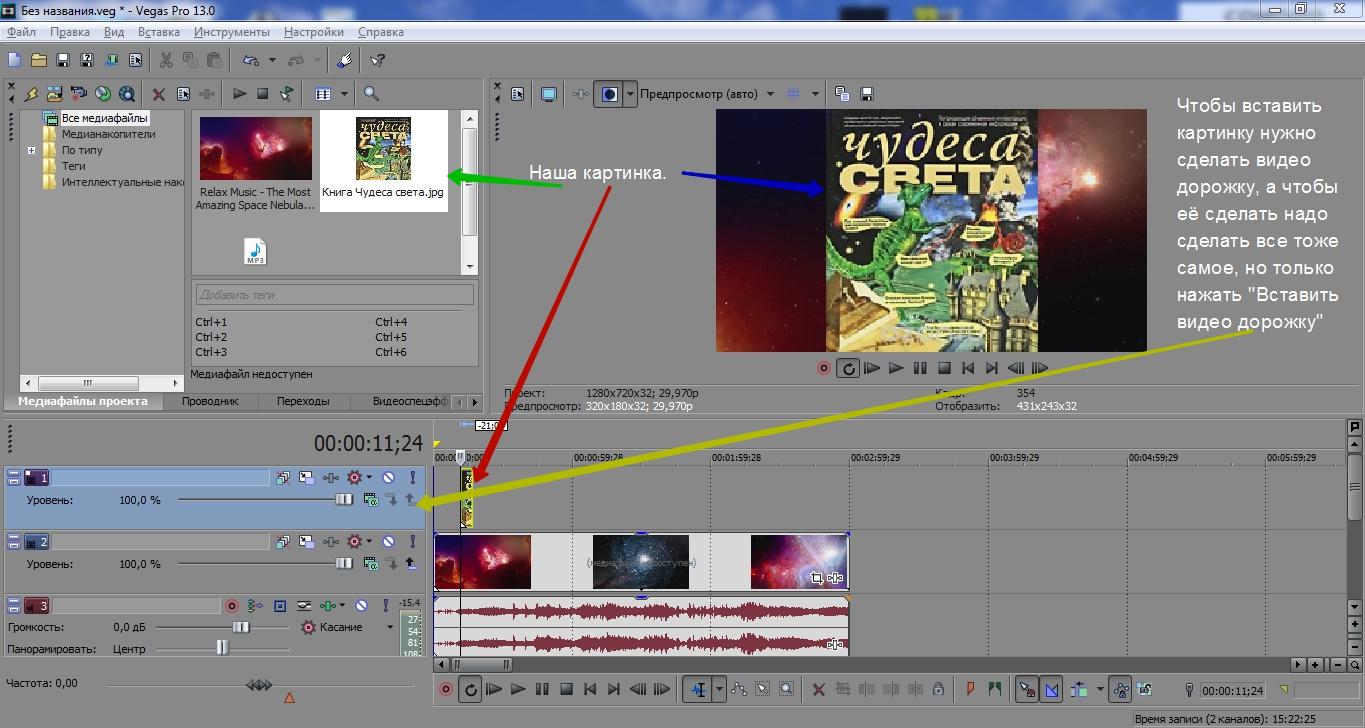Select the Zoom edit tool in the bottom toolbar

[787, 689]
